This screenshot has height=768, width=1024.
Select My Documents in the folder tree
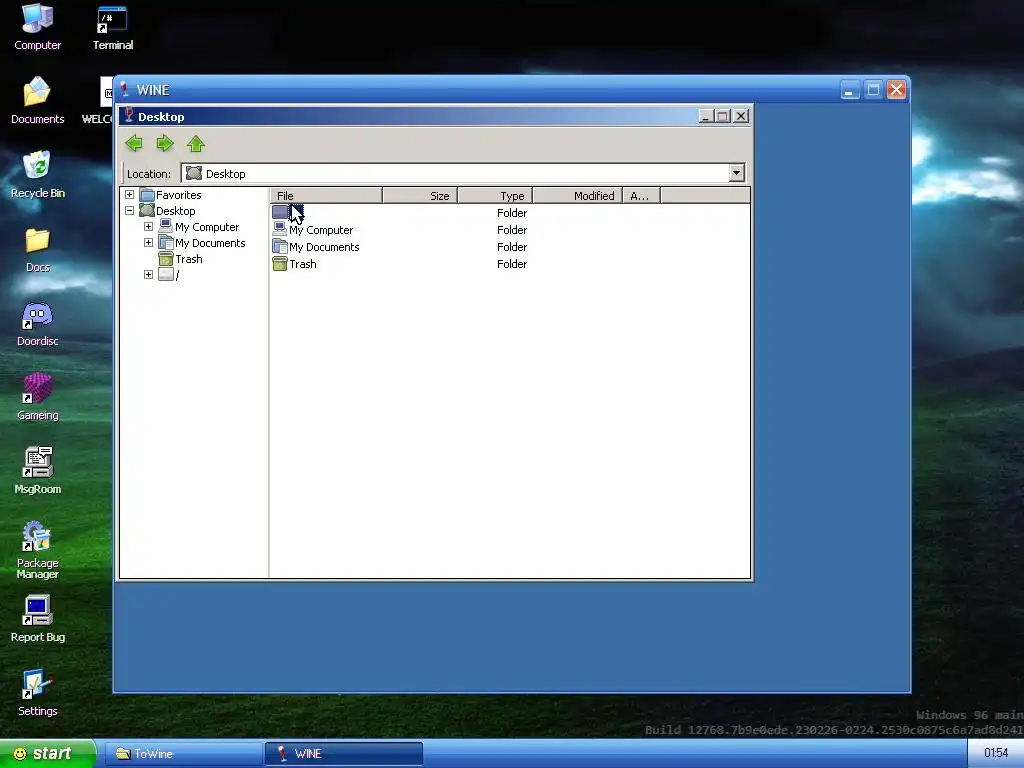pos(210,243)
